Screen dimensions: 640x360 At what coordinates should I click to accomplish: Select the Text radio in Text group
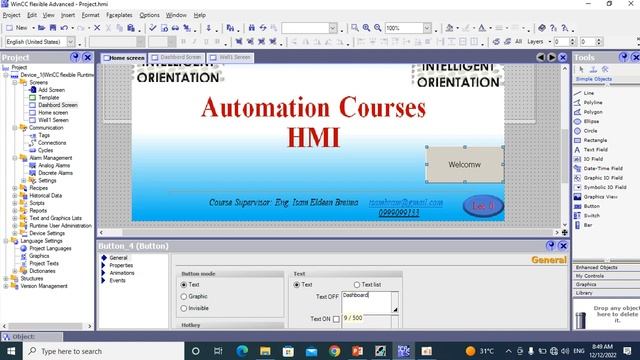(297, 284)
